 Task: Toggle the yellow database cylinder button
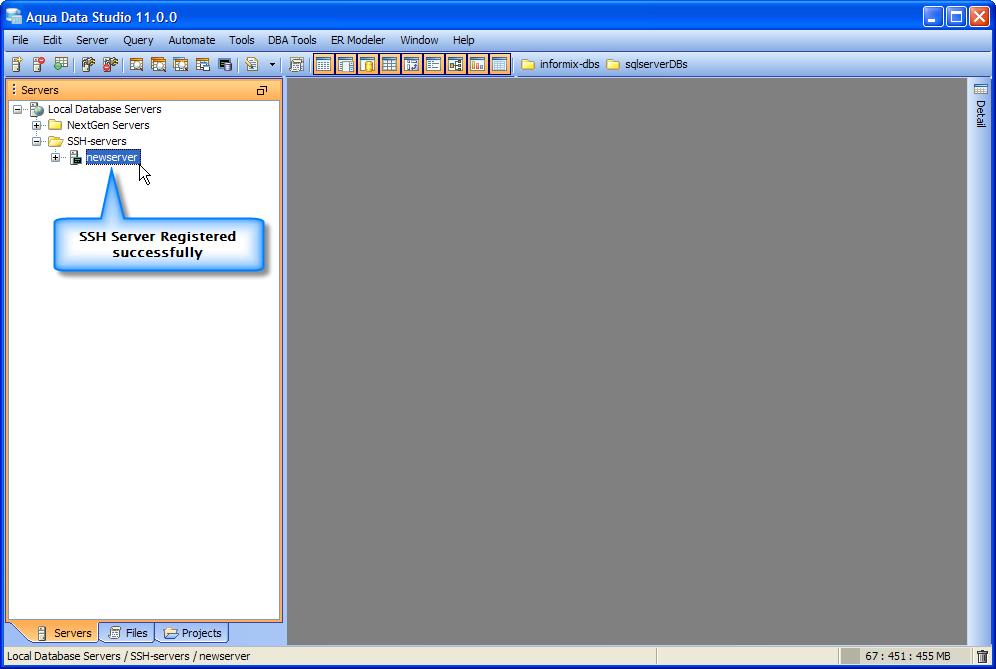pyautogui.click(x=368, y=64)
